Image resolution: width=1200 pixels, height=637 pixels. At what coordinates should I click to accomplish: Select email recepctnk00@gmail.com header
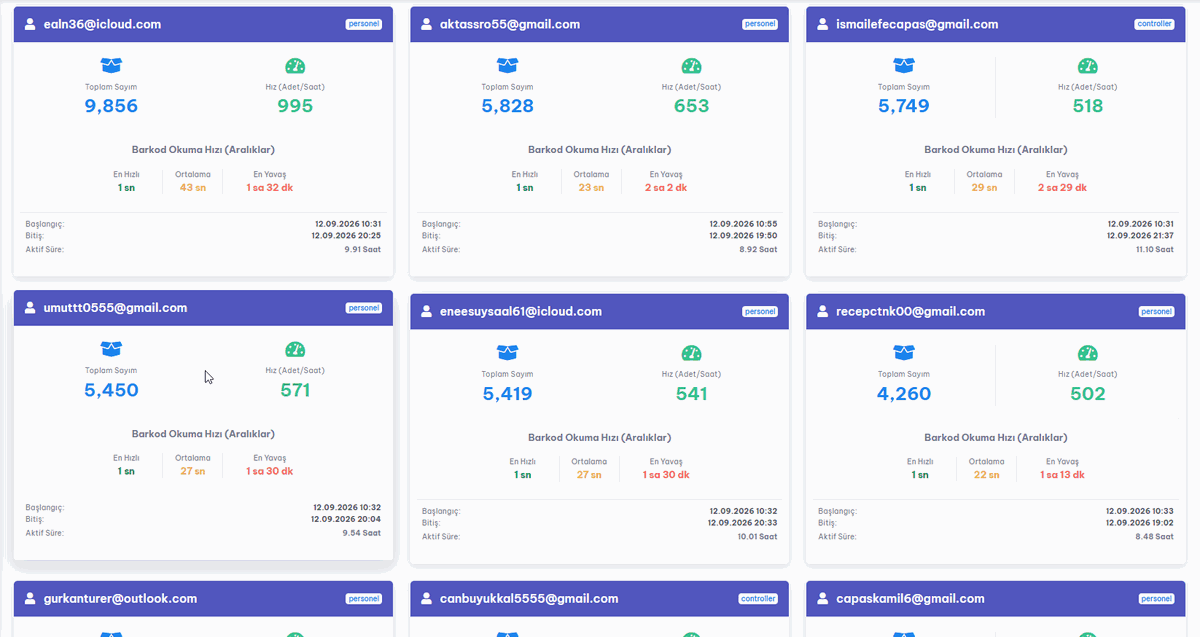pyautogui.click(x=910, y=311)
